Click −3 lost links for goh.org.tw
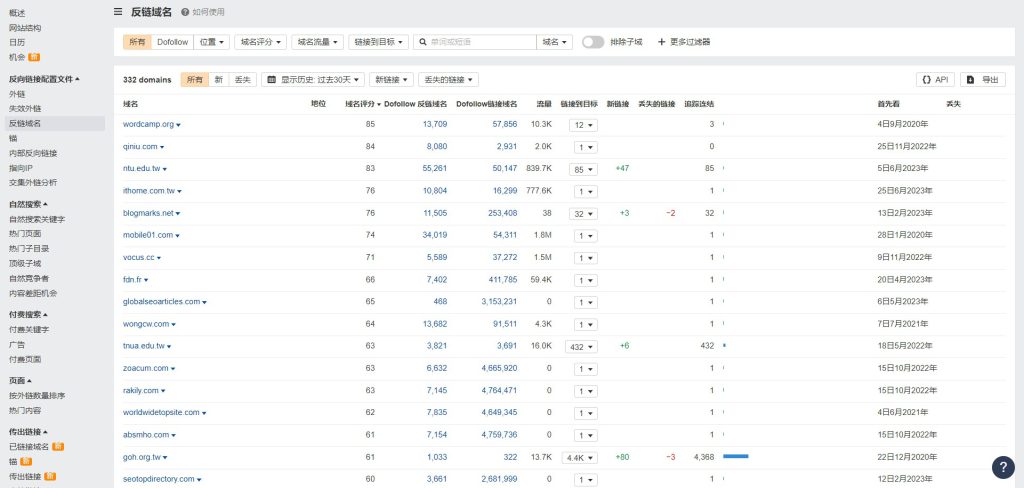This screenshot has height=488, width=1024. pyautogui.click(x=670, y=457)
